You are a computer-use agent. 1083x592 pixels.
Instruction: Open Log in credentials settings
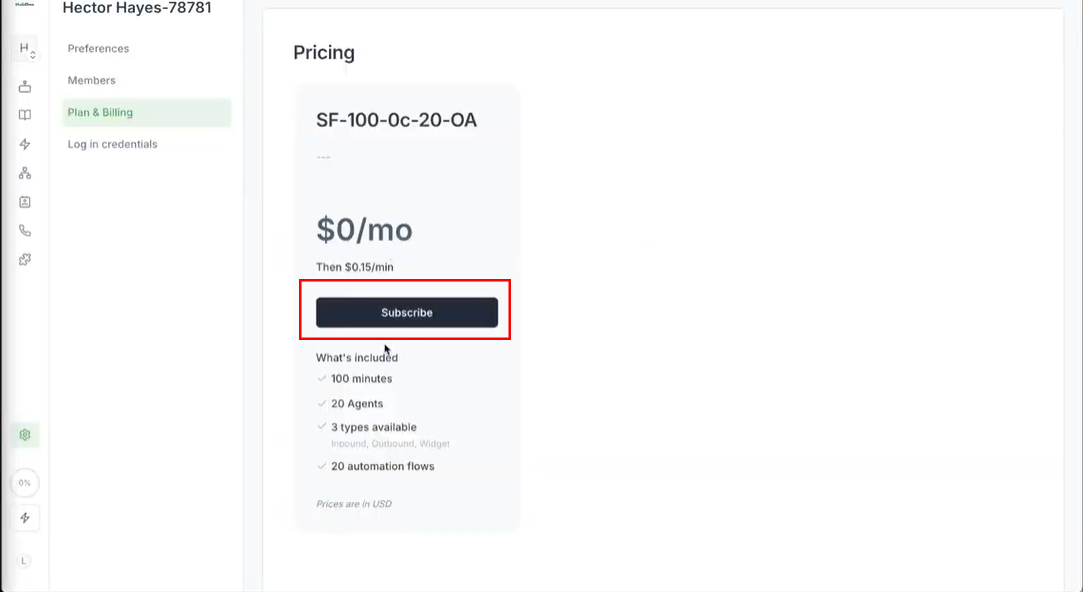tap(112, 145)
